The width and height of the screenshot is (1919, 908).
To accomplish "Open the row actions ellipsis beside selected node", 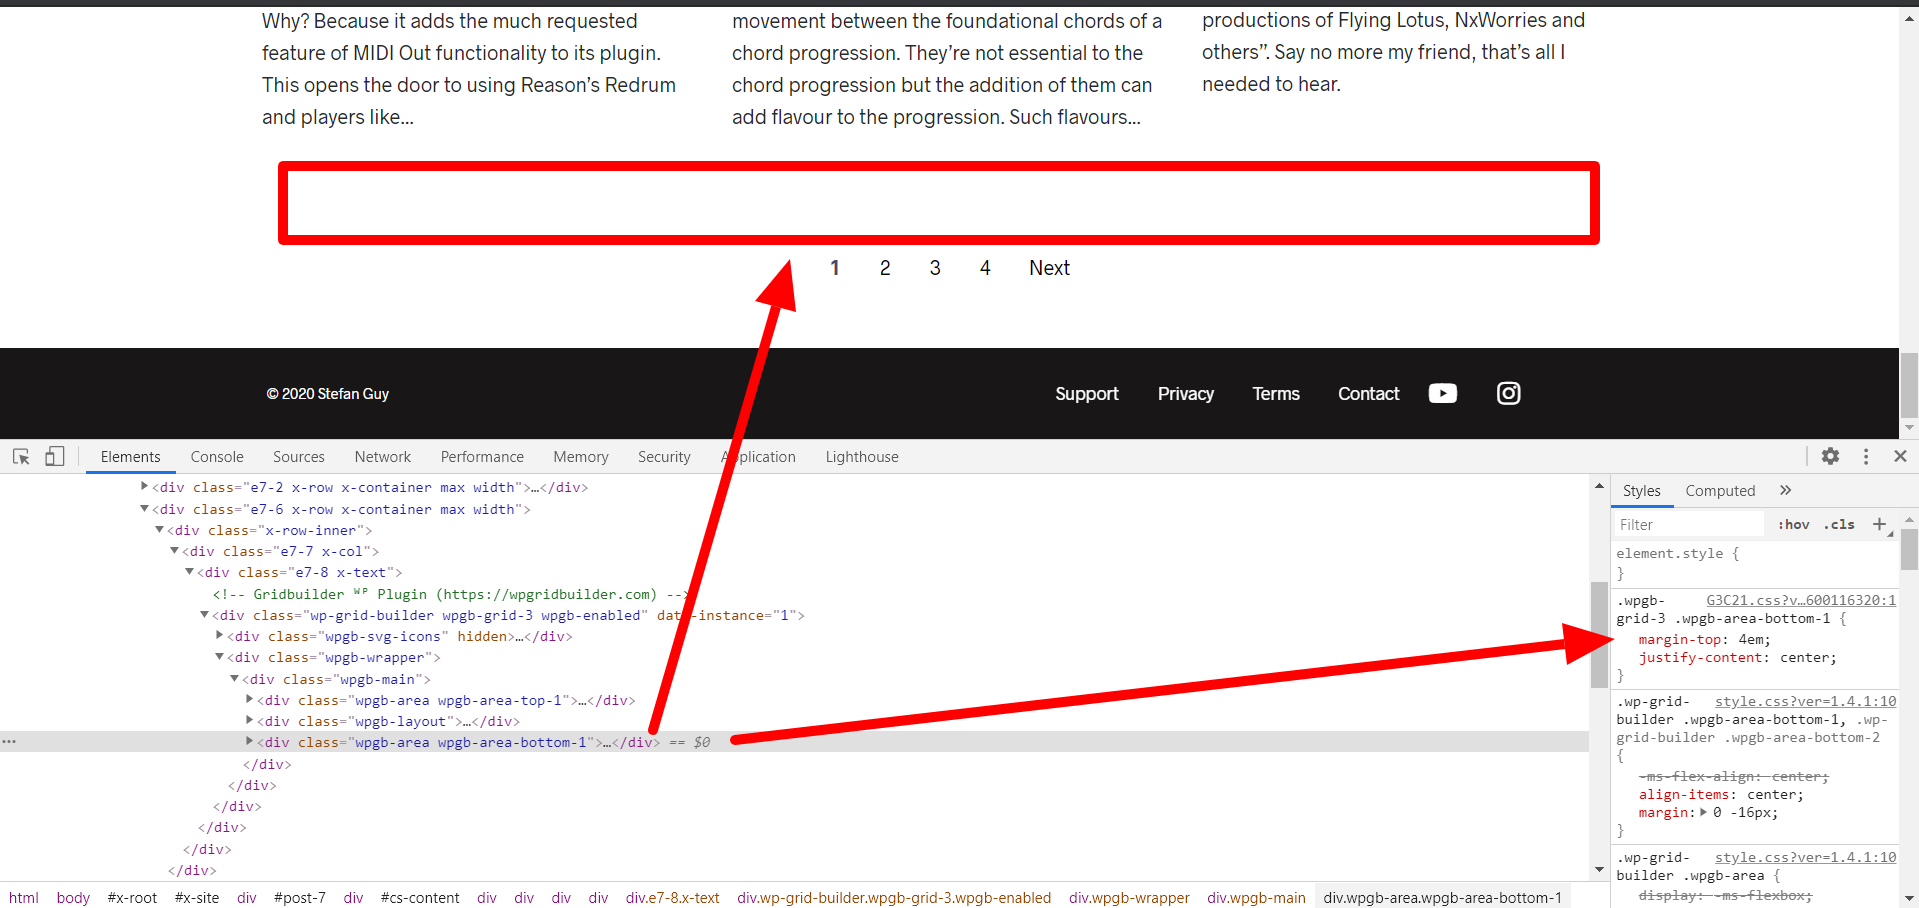I will [9, 741].
